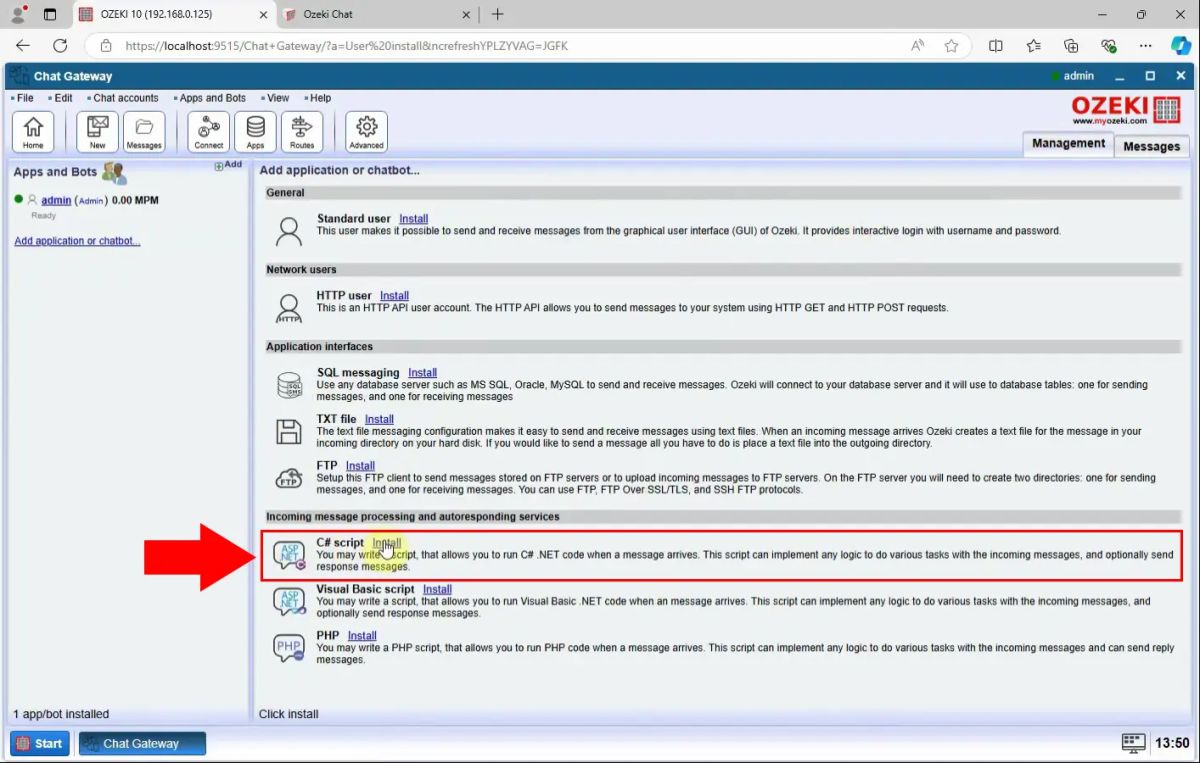Open the Apps toolbar icon

pos(255,132)
